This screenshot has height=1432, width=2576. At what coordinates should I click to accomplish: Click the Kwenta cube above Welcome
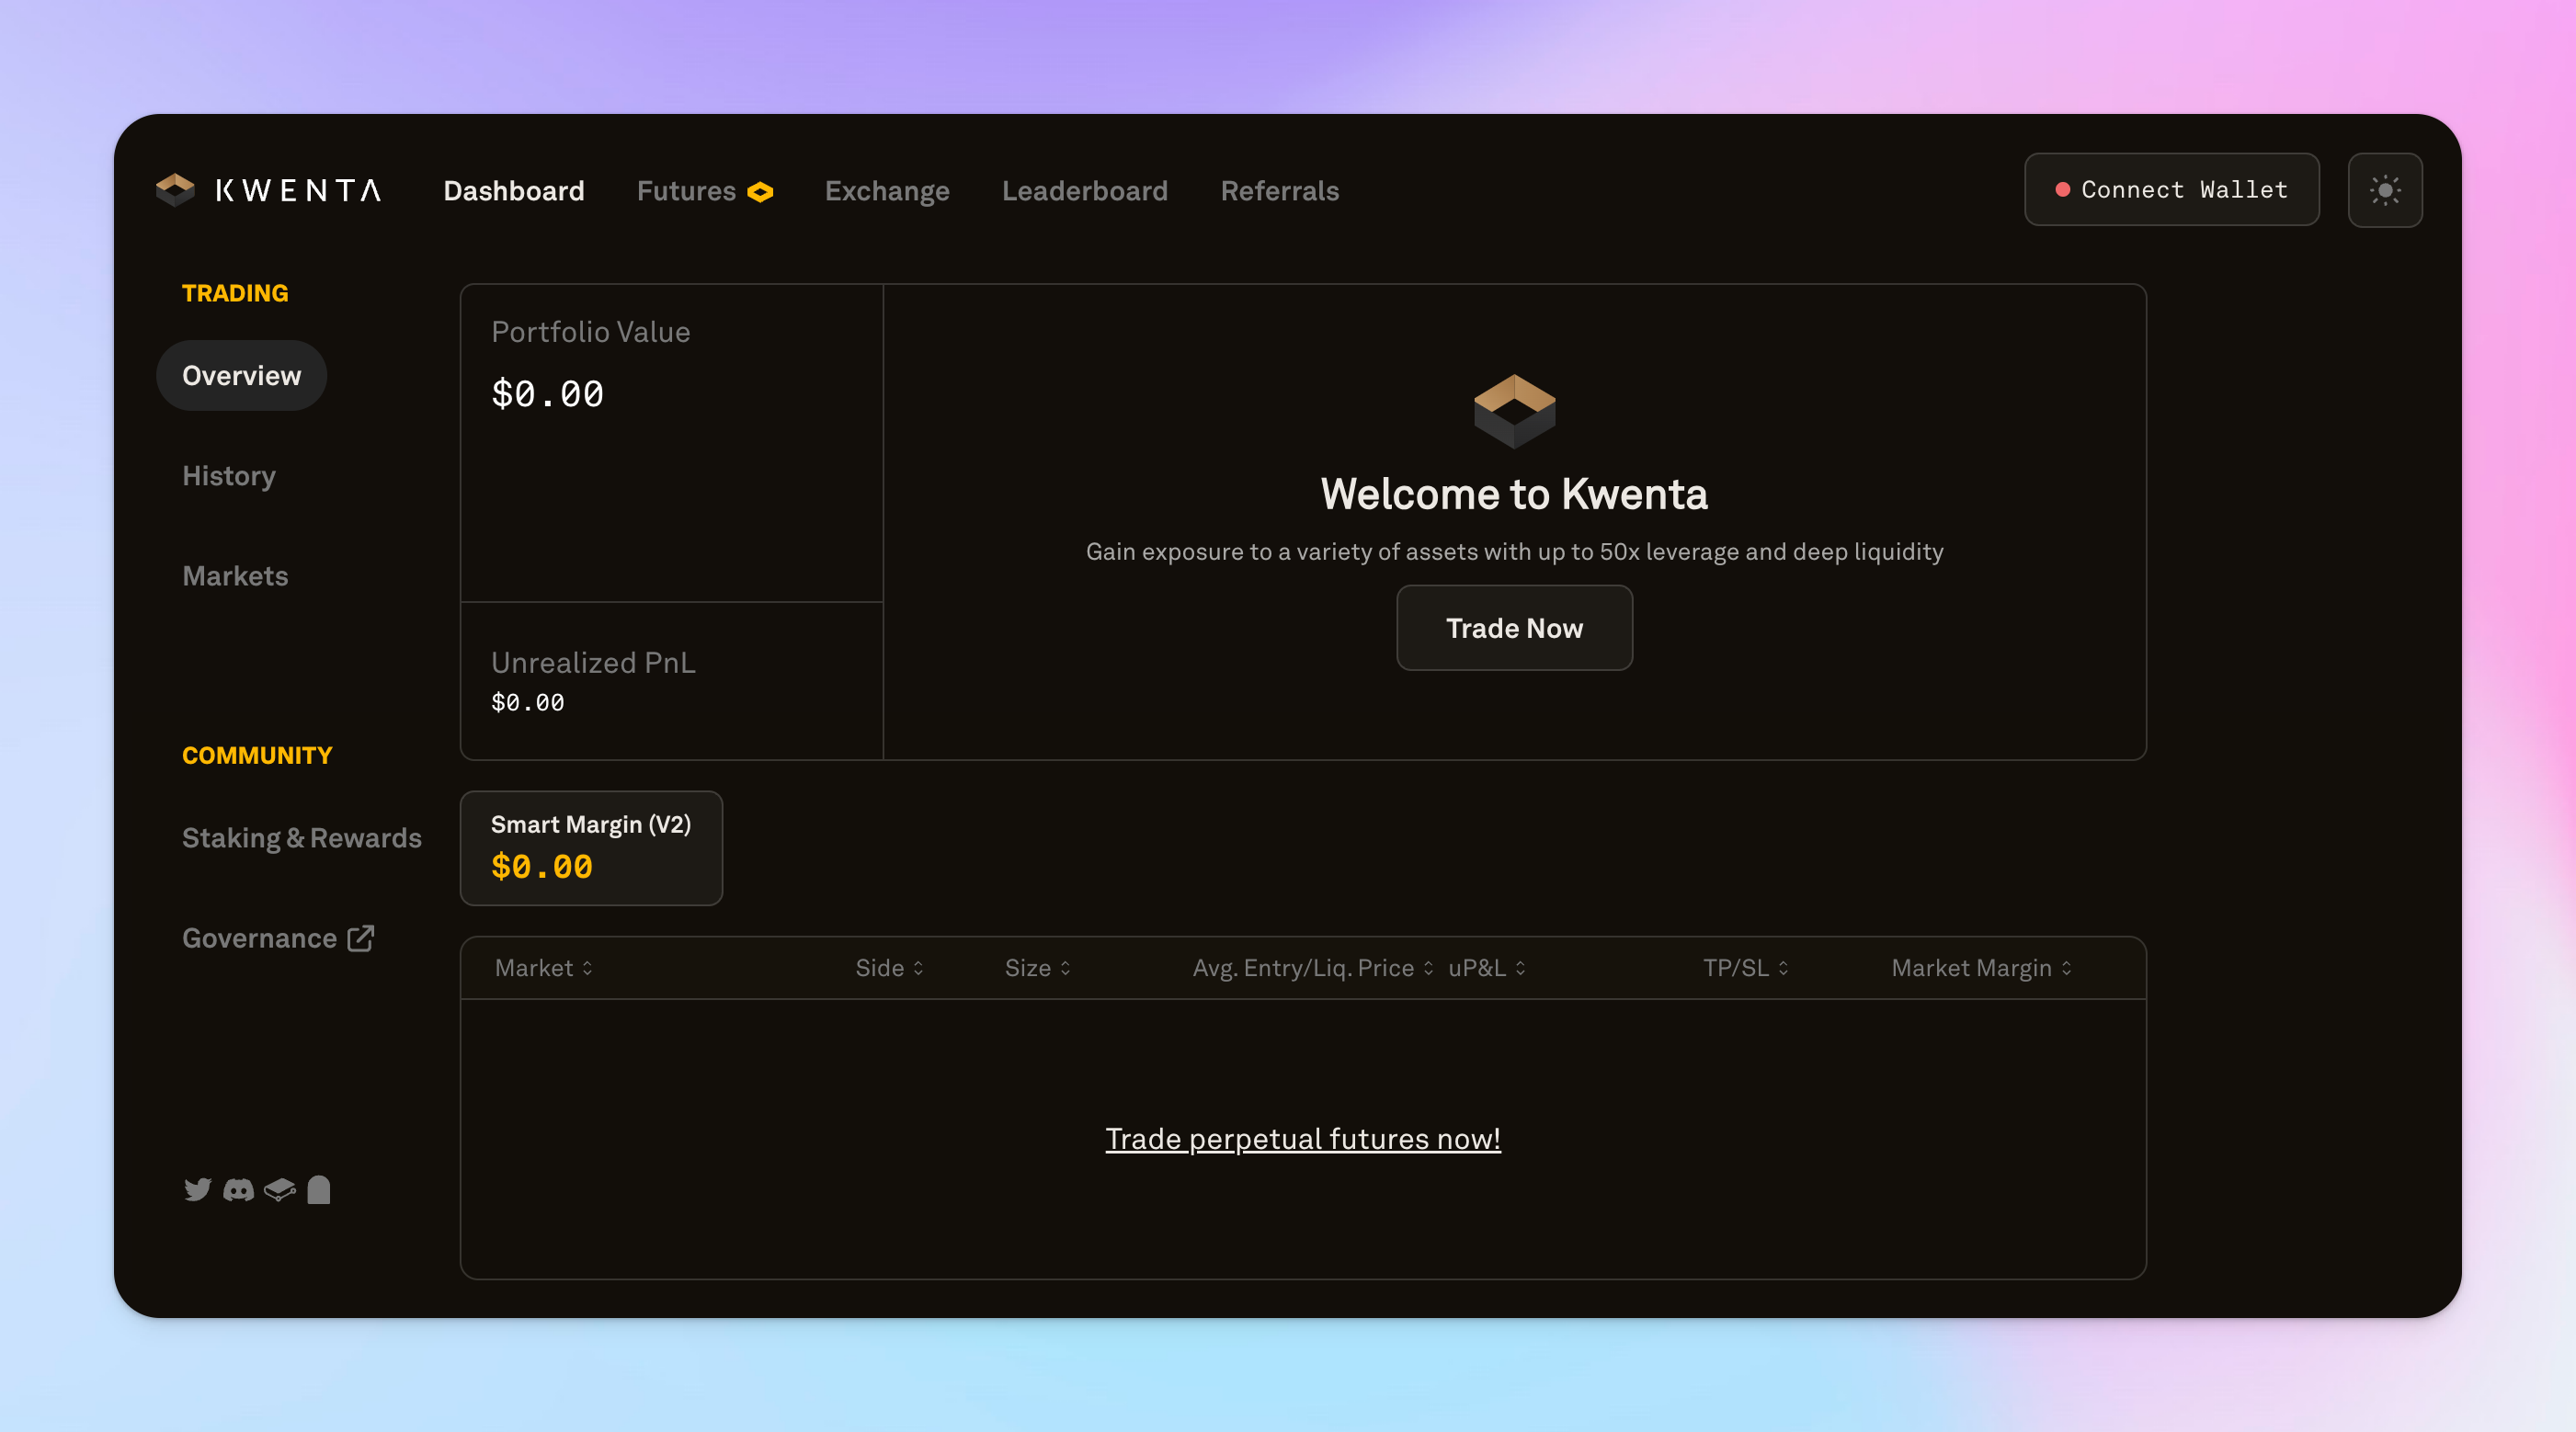(1514, 410)
